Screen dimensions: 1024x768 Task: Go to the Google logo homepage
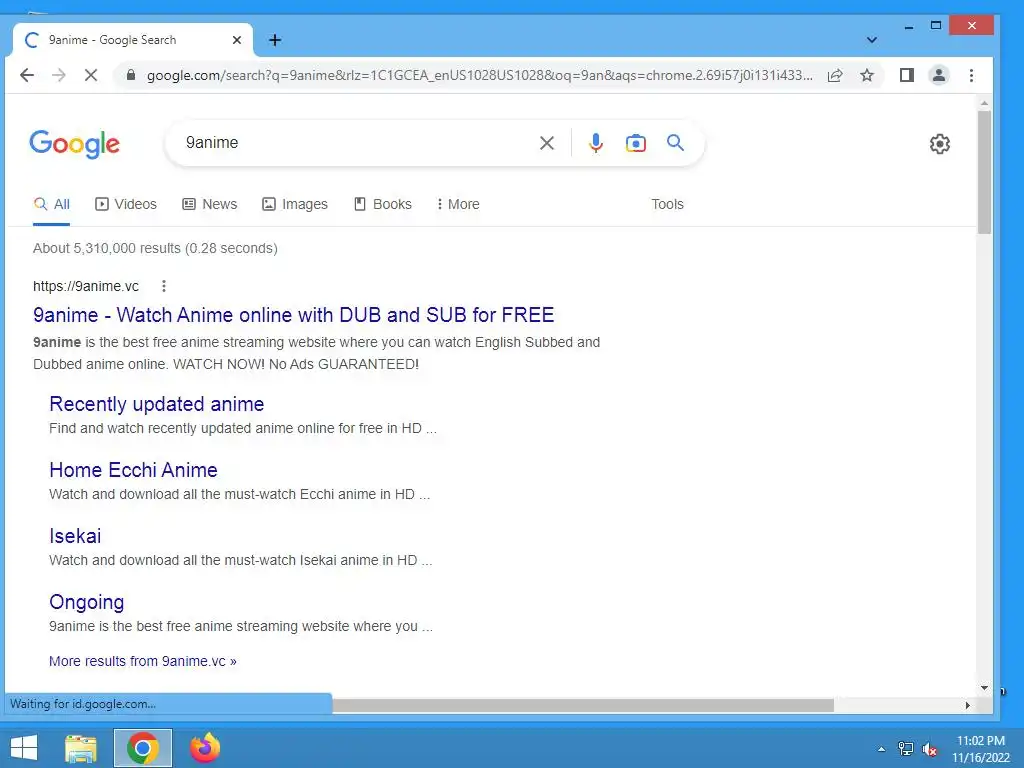click(x=74, y=144)
